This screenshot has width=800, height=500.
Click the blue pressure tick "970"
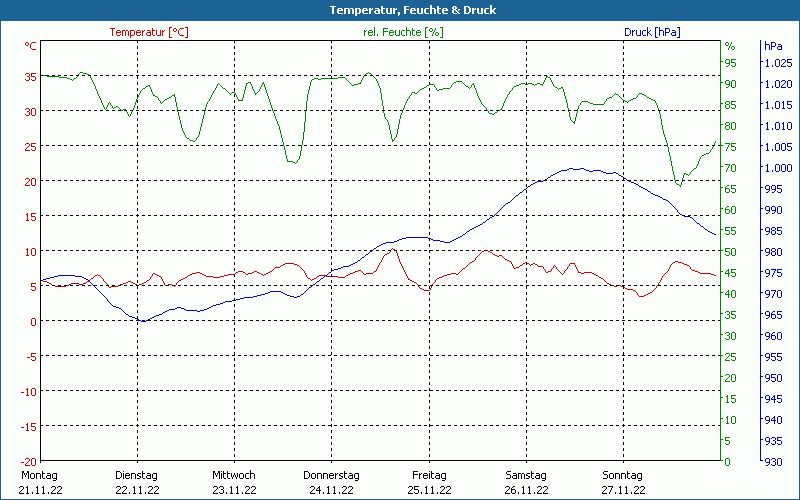773,294
